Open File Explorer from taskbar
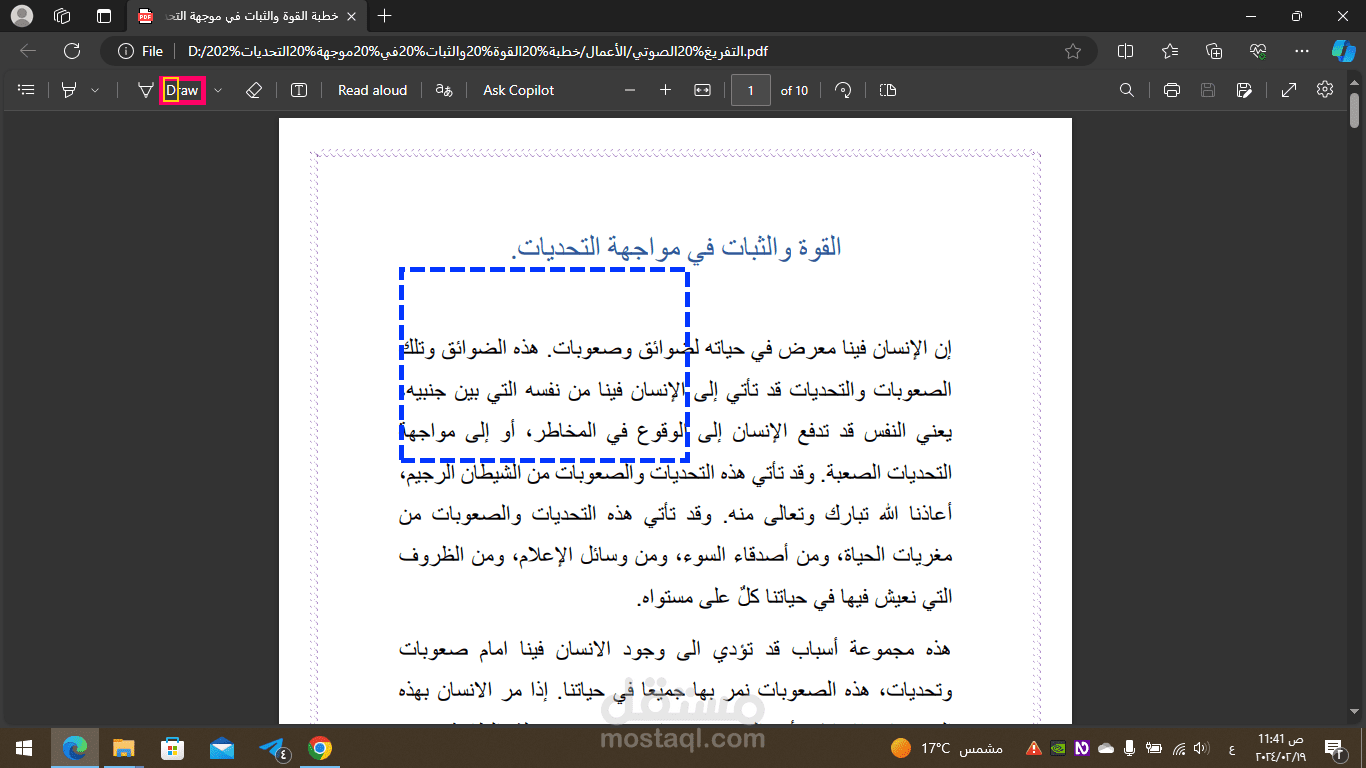This screenshot has width=1366, height=768. tap(123, 747)
